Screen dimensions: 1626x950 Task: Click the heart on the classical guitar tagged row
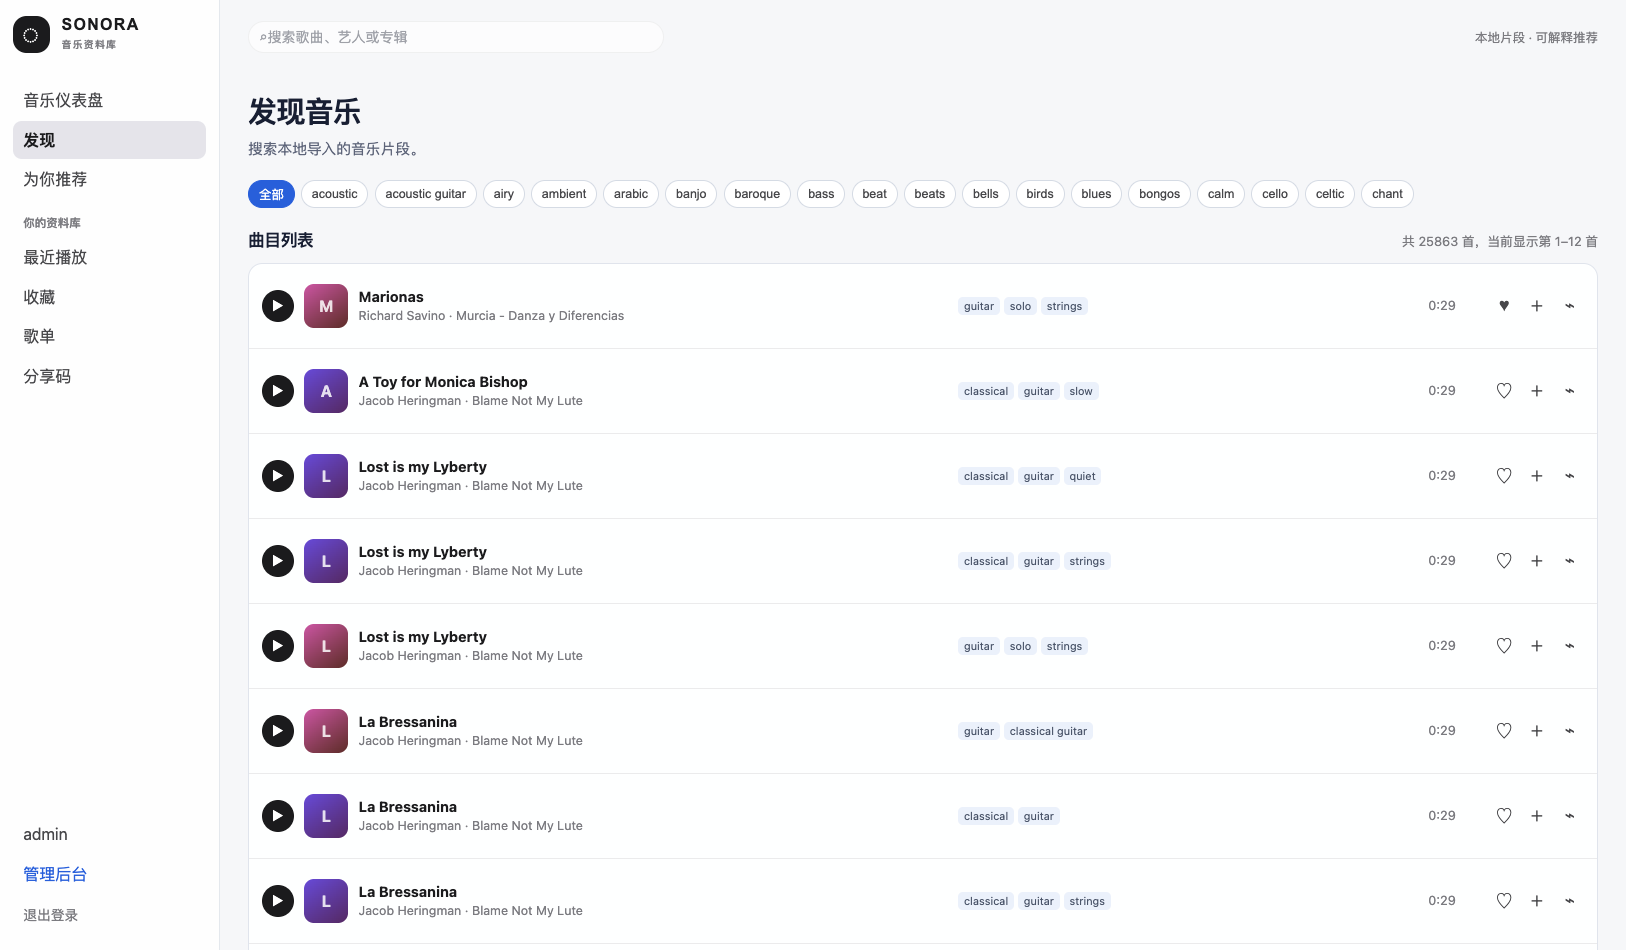coord(1504,731)
